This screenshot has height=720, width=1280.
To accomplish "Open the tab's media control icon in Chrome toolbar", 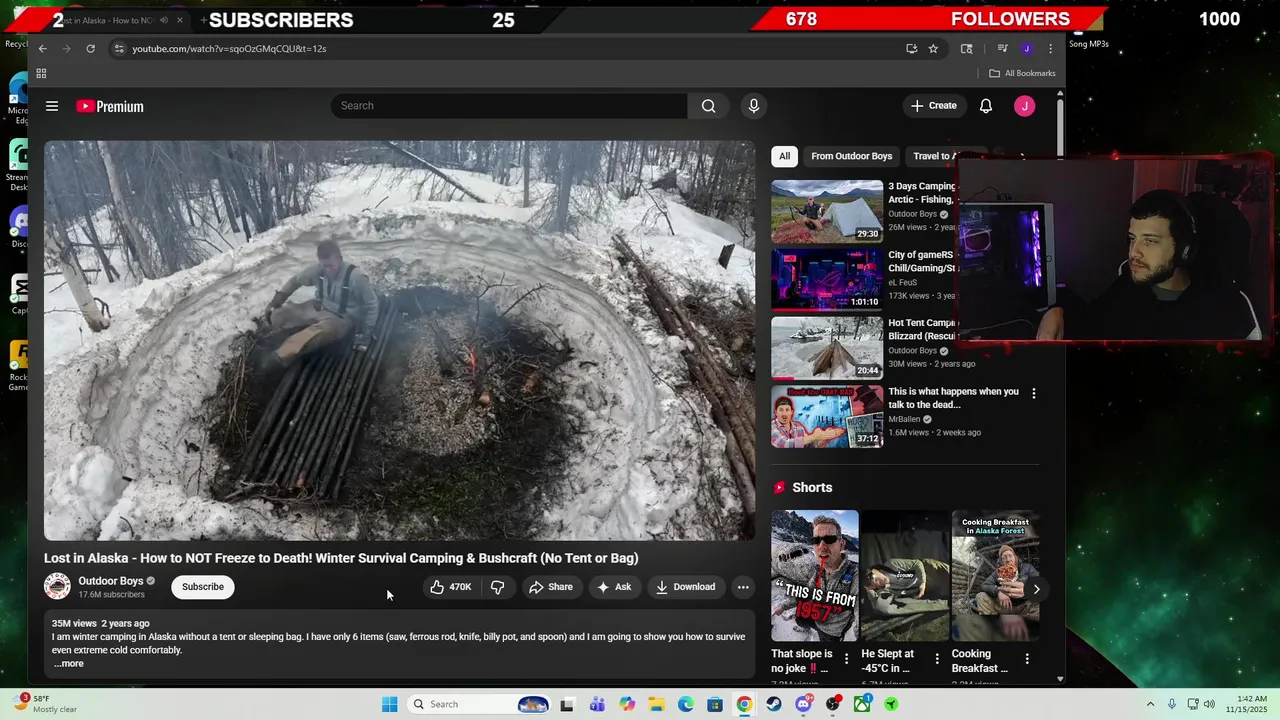I will [1002, 48].
